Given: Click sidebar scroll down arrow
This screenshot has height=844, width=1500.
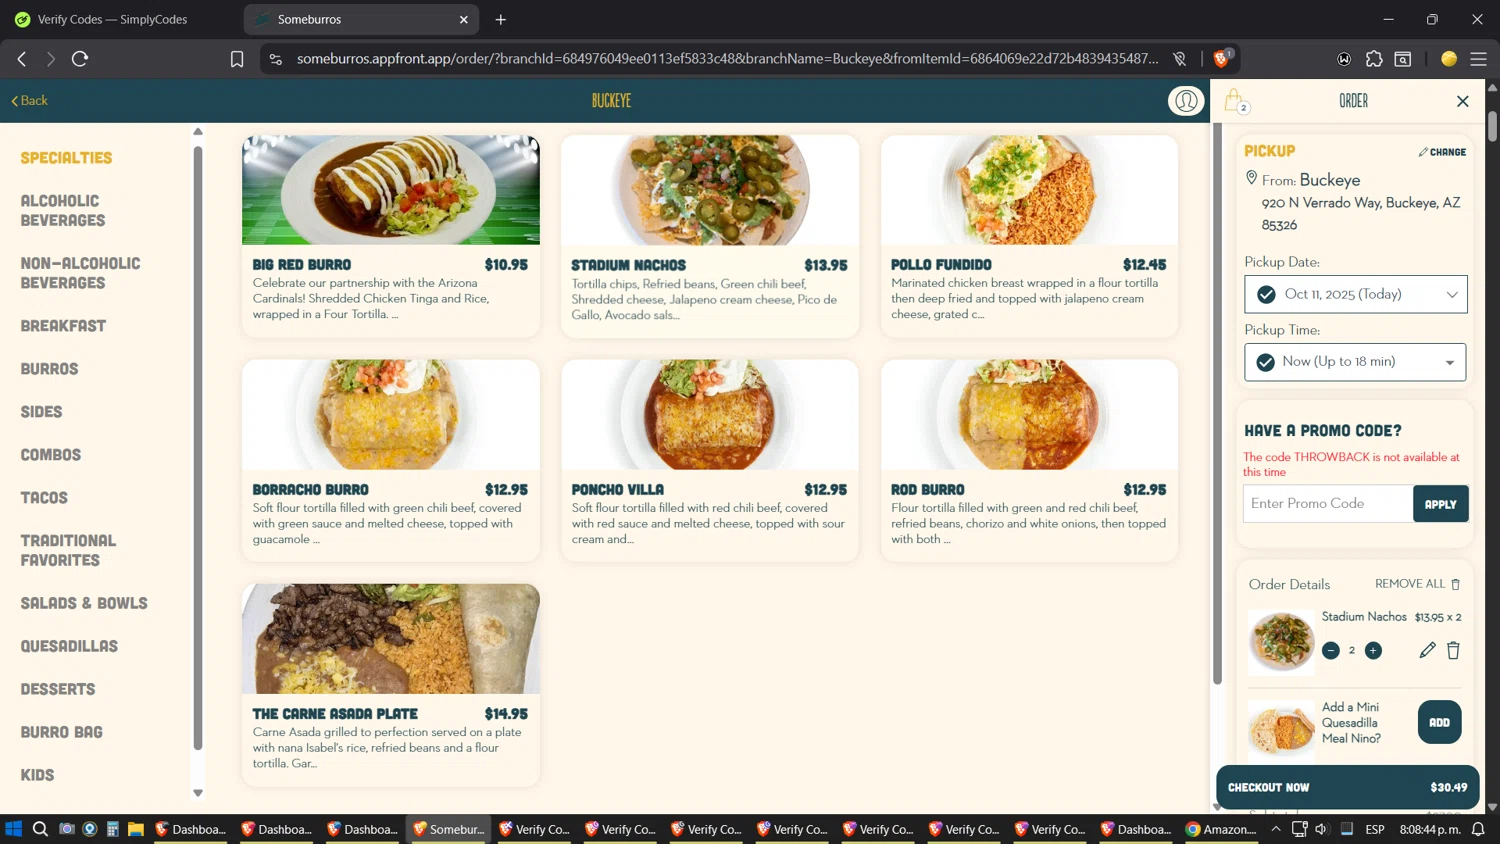Looking at the screenshot, I should click(x=198, y=793).
